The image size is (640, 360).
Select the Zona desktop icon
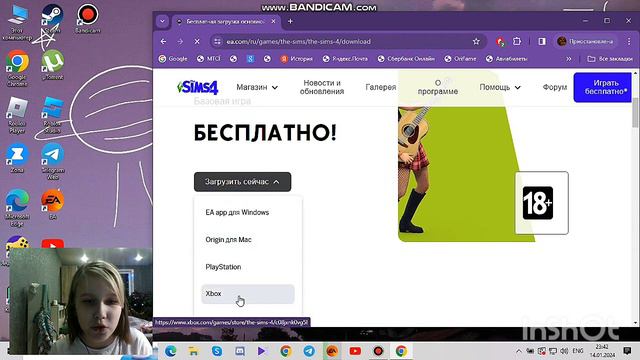tap(17, 158)
